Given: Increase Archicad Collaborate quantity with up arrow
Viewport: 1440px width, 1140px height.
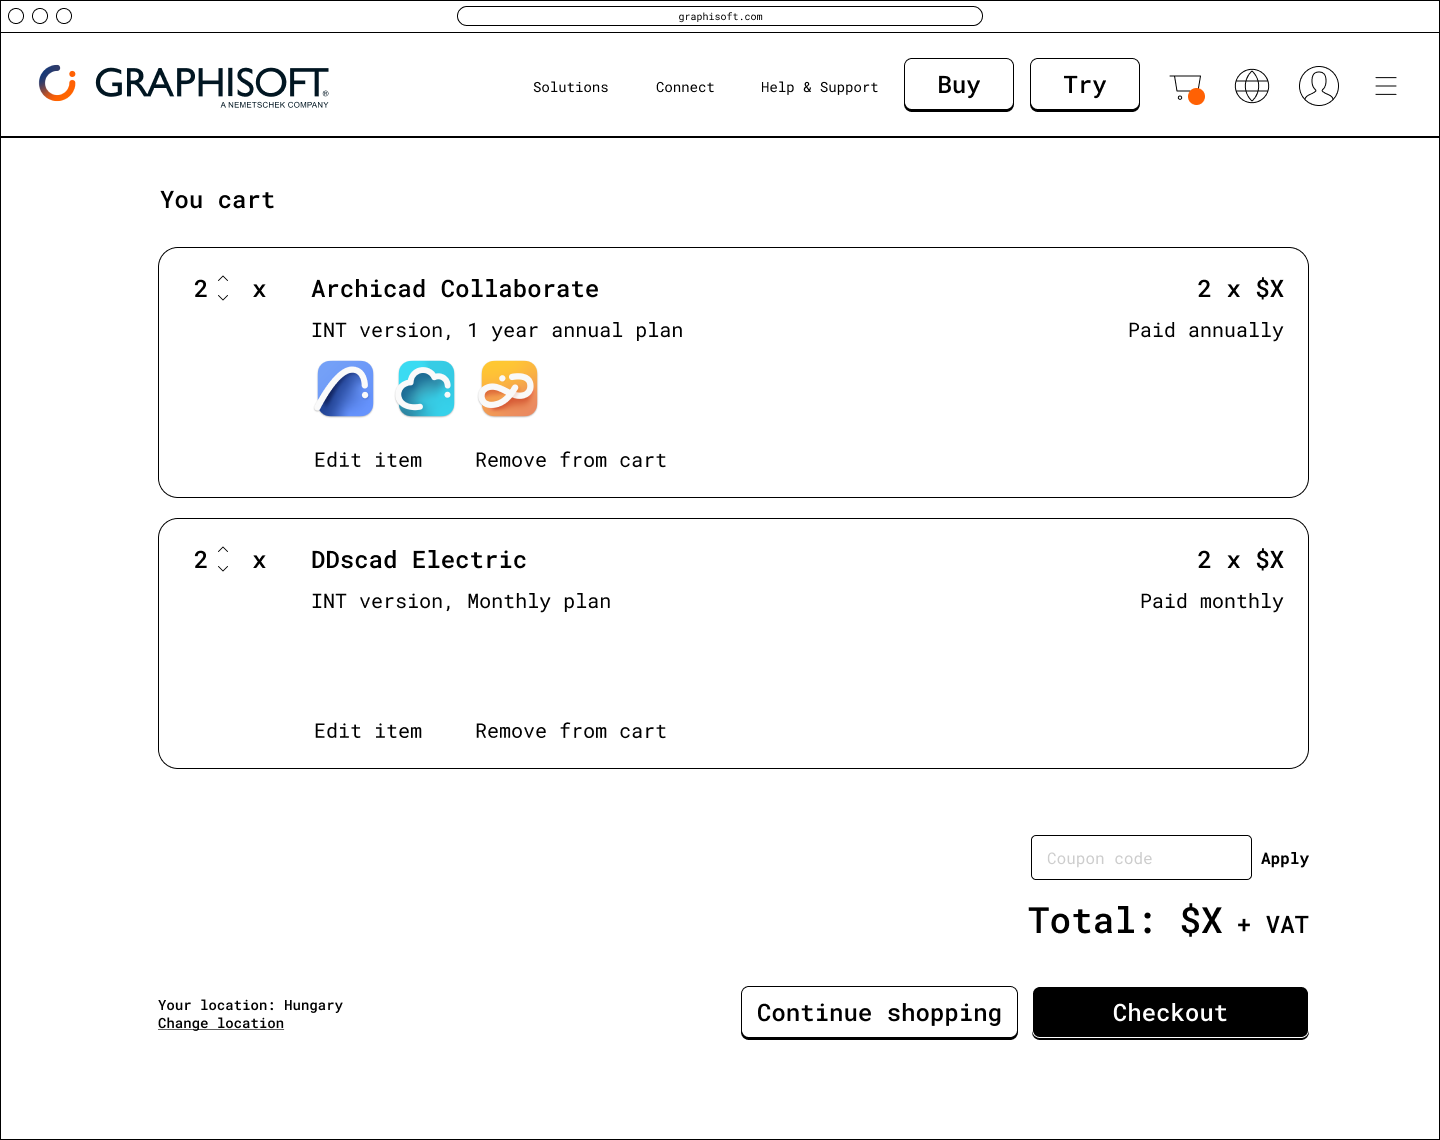Looking at the screenshot, I should click(x=223, y=279).
